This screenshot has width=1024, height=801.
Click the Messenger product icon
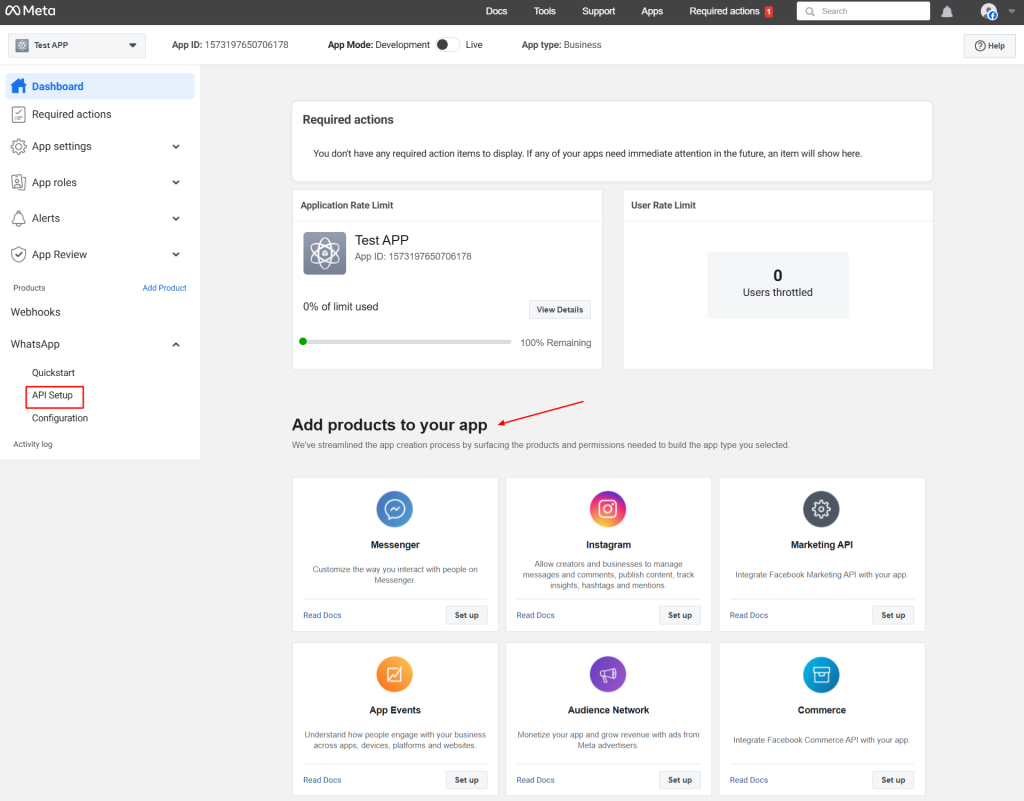(394, 509)
